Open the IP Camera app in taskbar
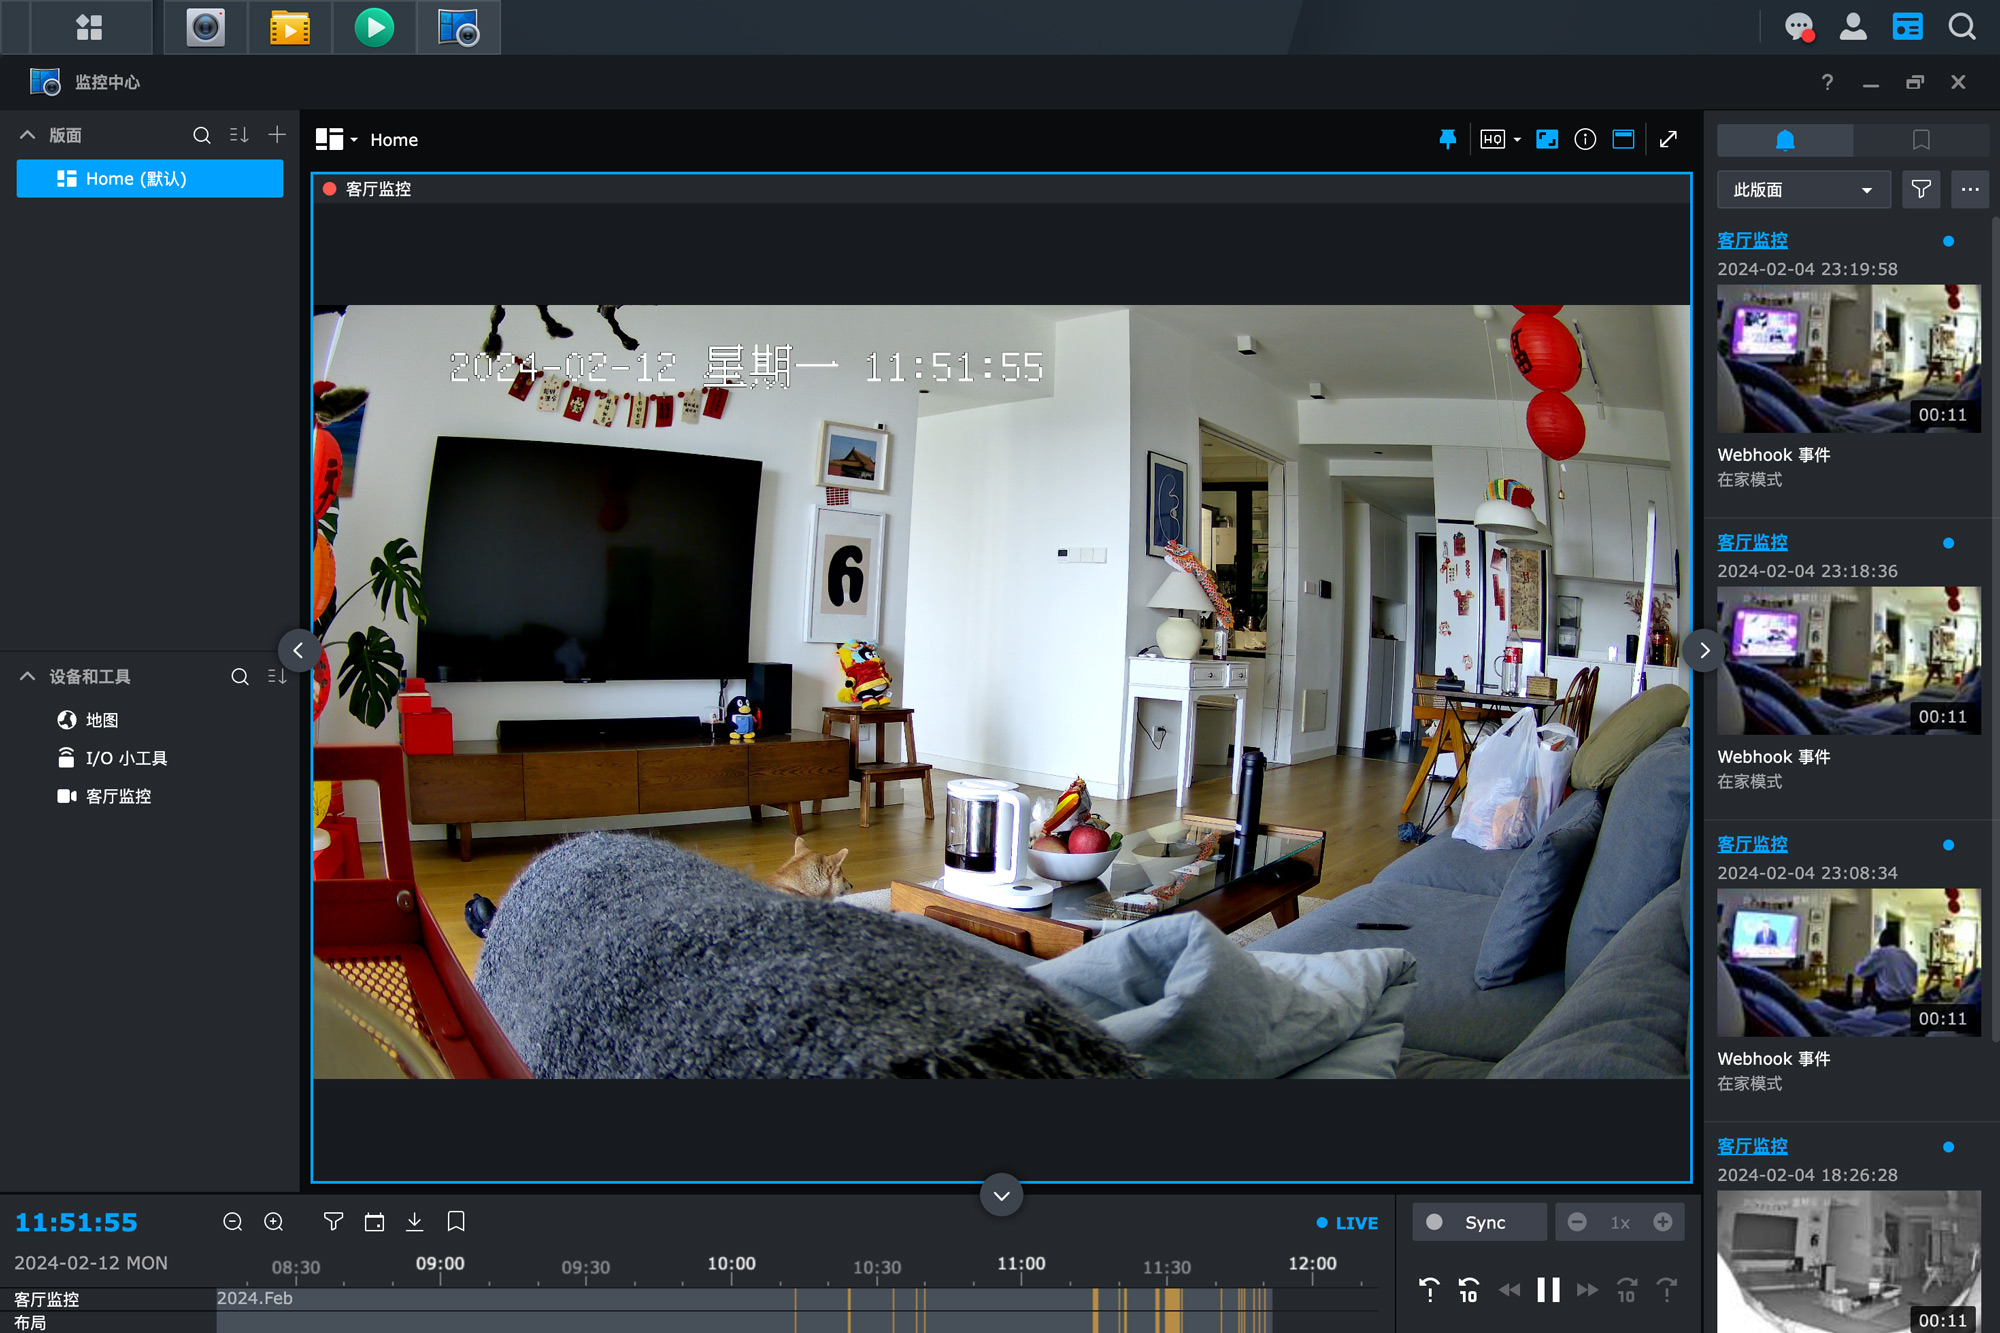Screen dimensions: 2000x1333 [206, 27]
